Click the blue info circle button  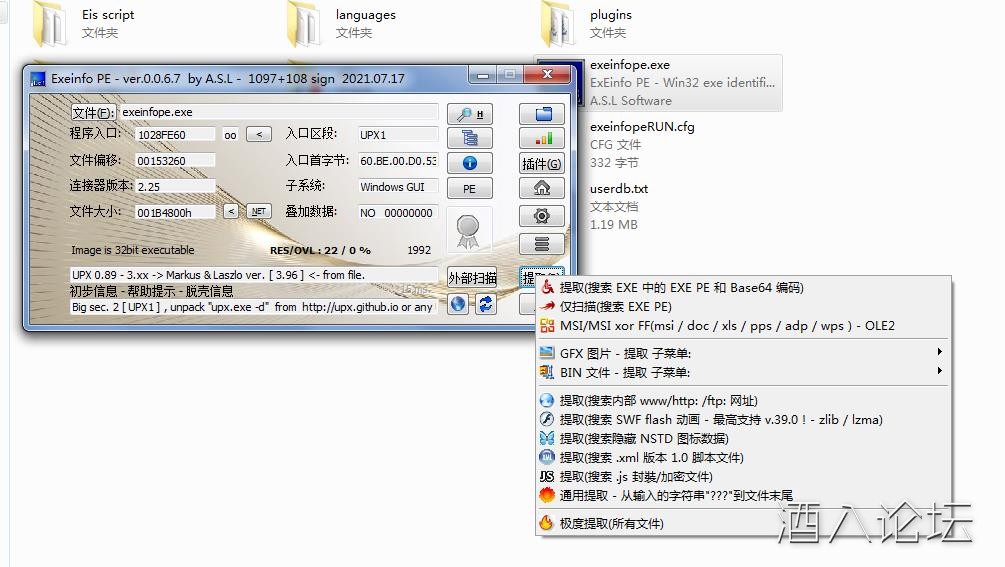(x=469, y=163)
